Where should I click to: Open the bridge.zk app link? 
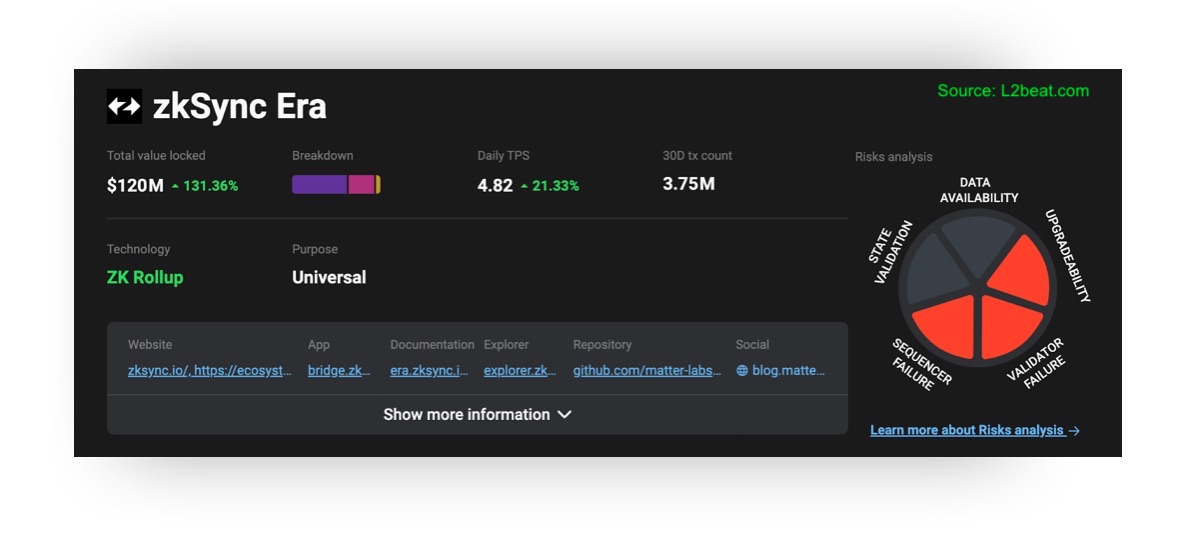(339, 371)
